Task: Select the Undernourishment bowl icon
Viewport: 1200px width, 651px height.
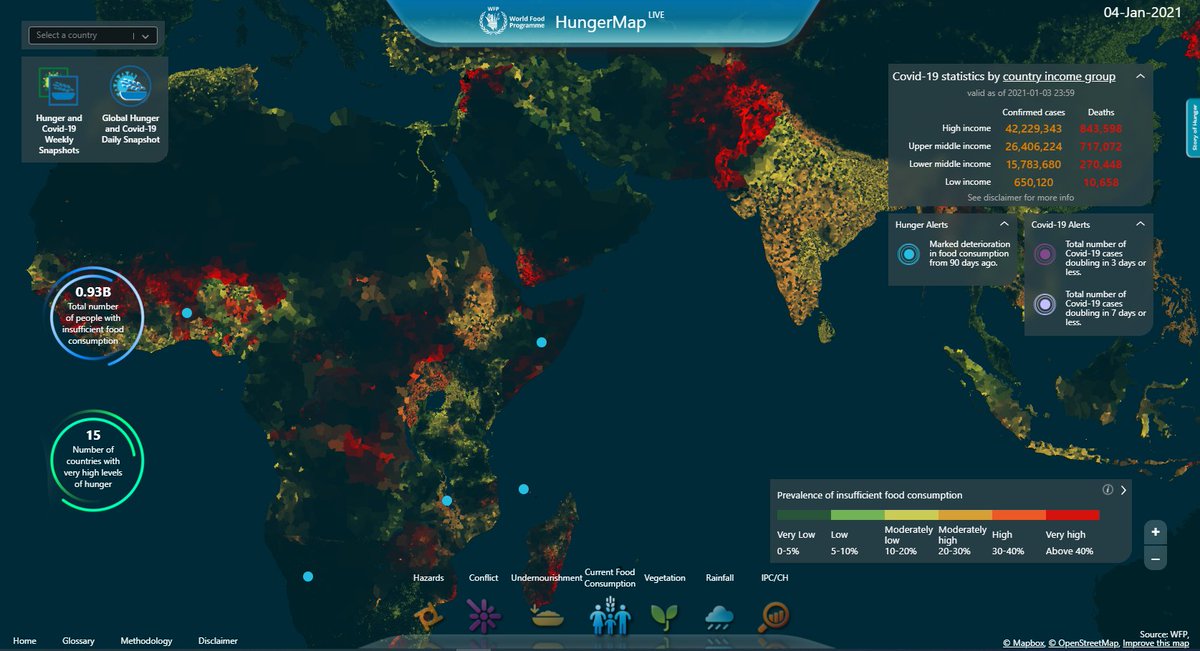Action: [547, 616]
